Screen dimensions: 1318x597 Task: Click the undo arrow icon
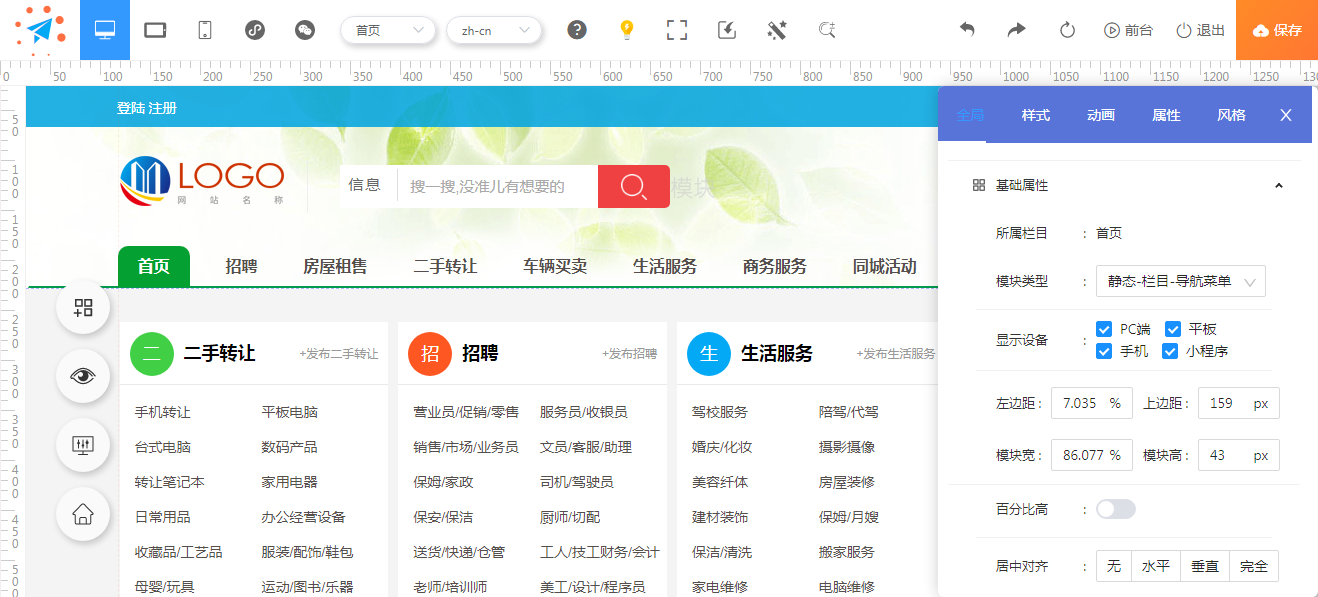click(x=967, y=29)
